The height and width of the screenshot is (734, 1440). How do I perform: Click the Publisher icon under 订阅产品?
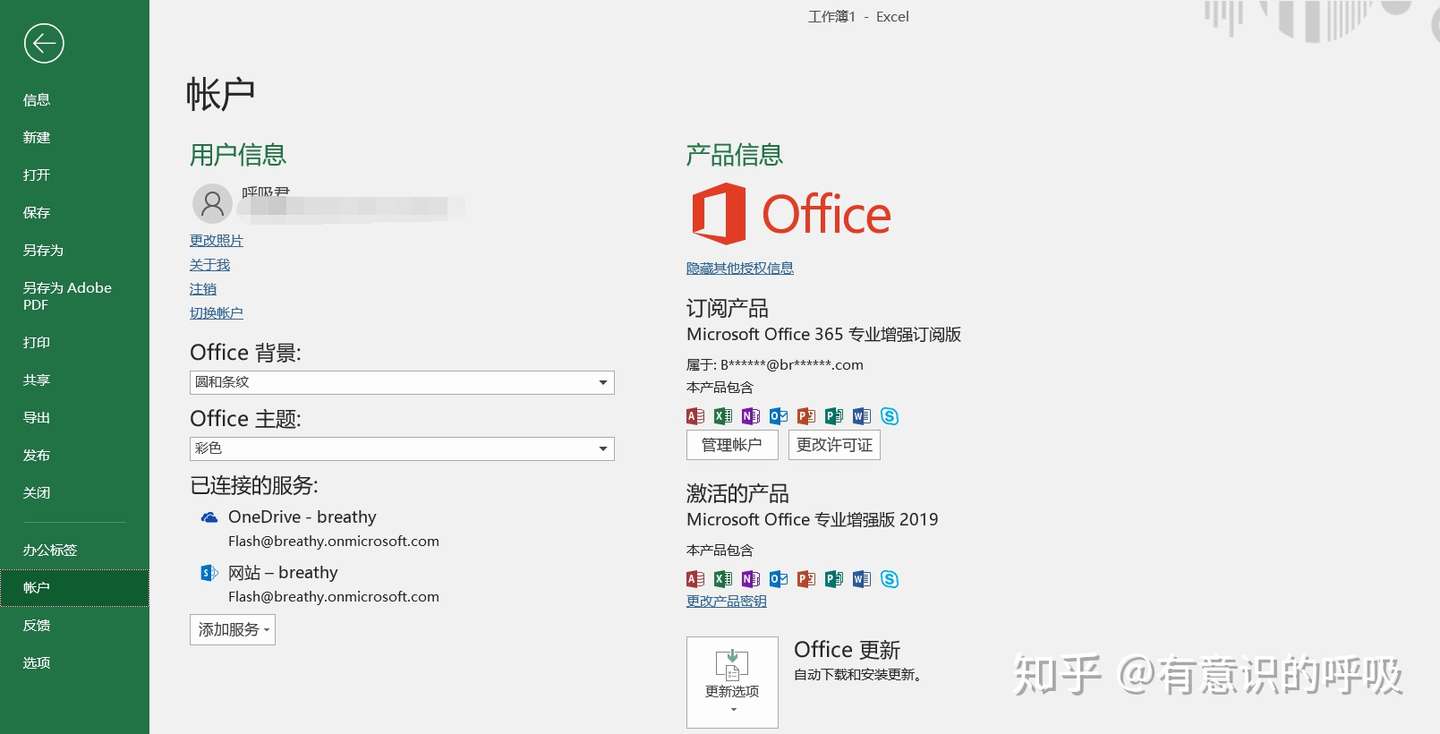pos(834,416)
